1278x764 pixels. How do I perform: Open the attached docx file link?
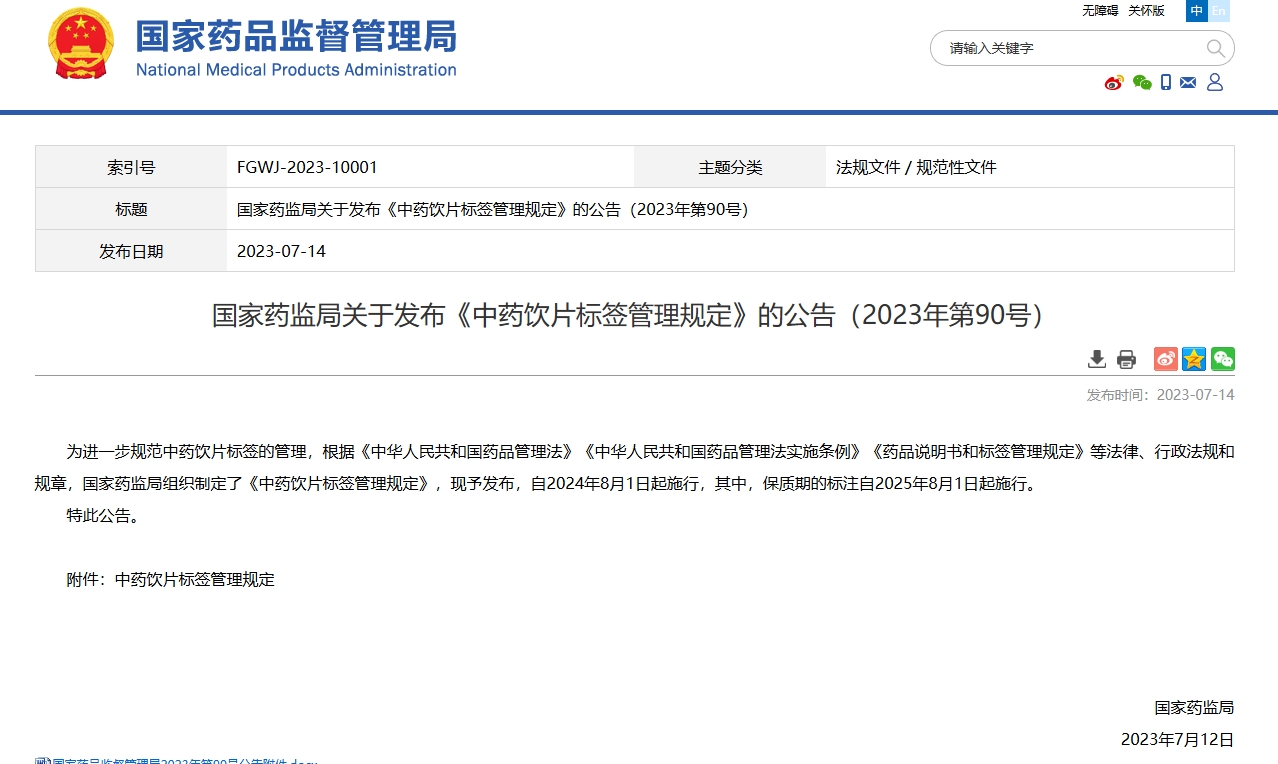click(180, 760)
